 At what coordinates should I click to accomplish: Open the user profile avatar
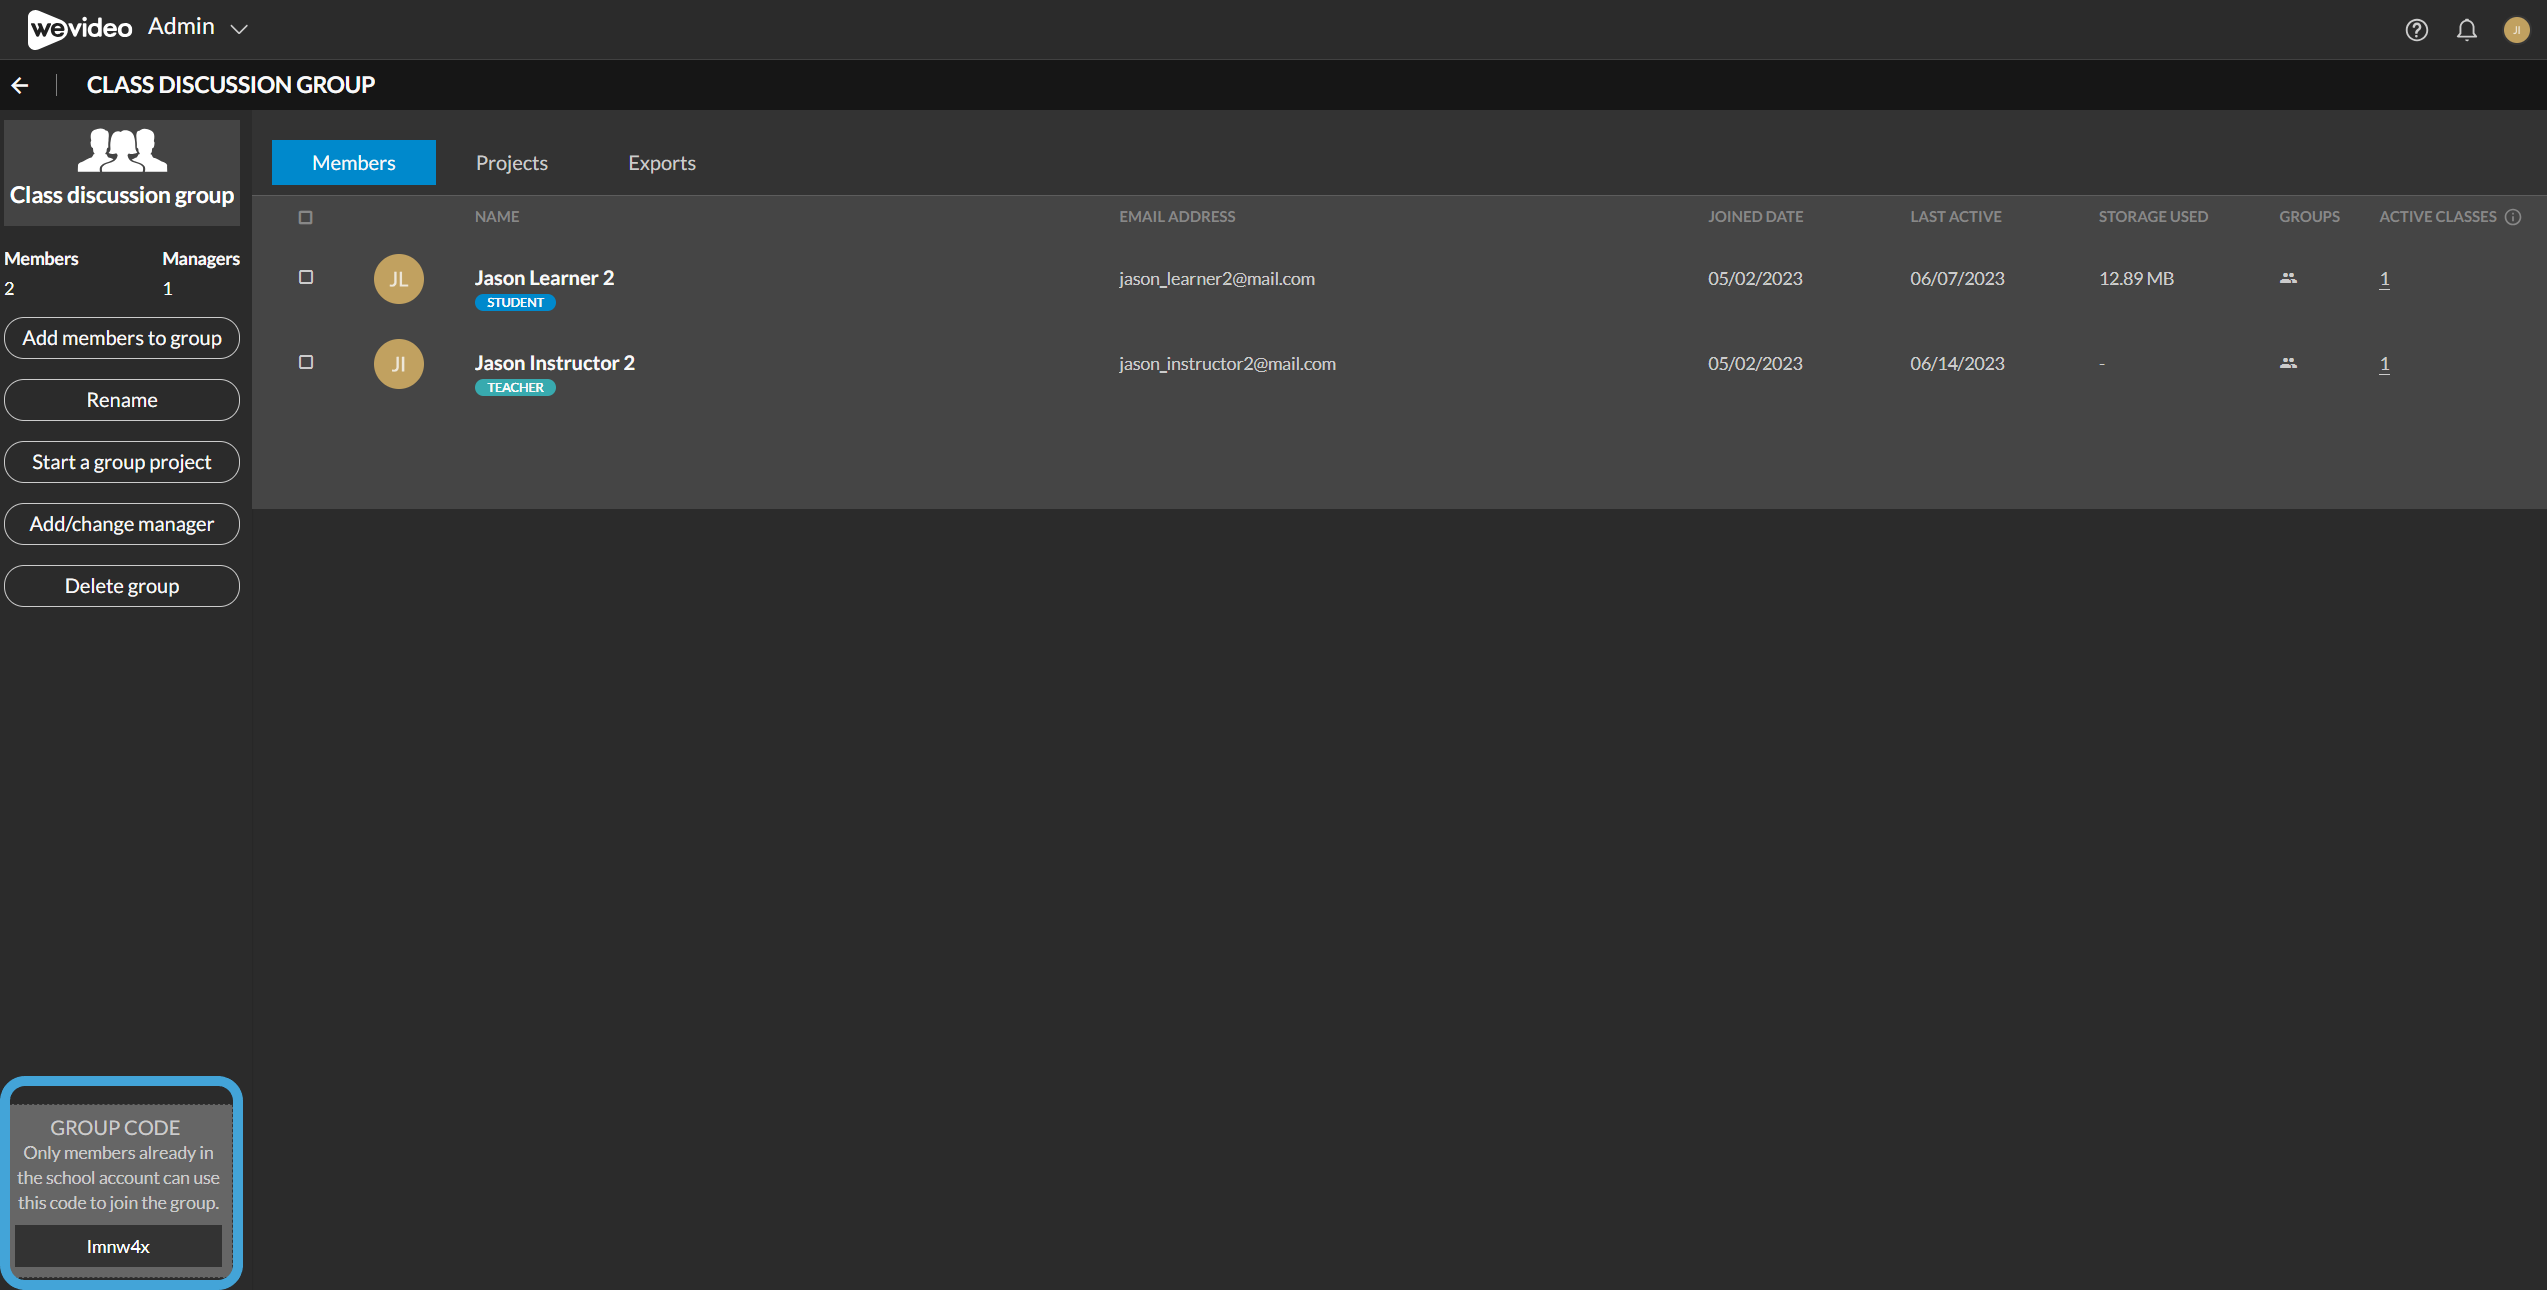[2516, 30]
